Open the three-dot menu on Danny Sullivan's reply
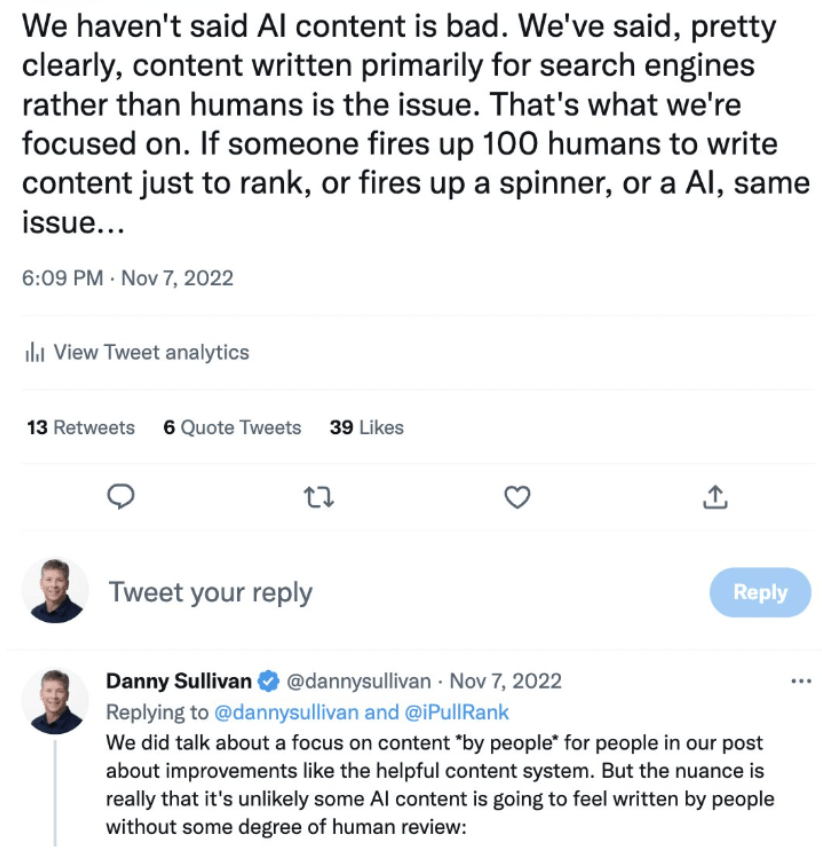 [801, 680]
